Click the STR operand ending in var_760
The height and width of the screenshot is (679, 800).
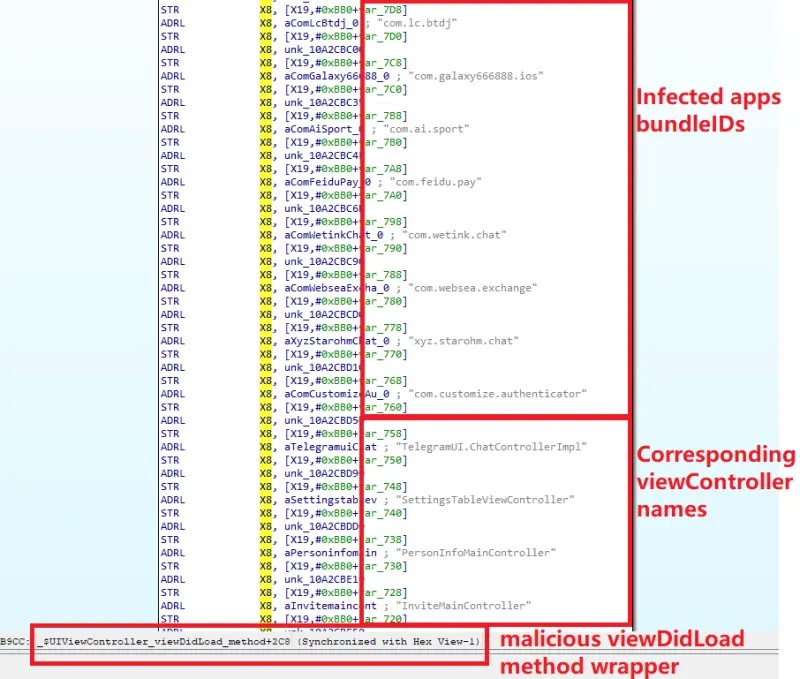(346, 407)
